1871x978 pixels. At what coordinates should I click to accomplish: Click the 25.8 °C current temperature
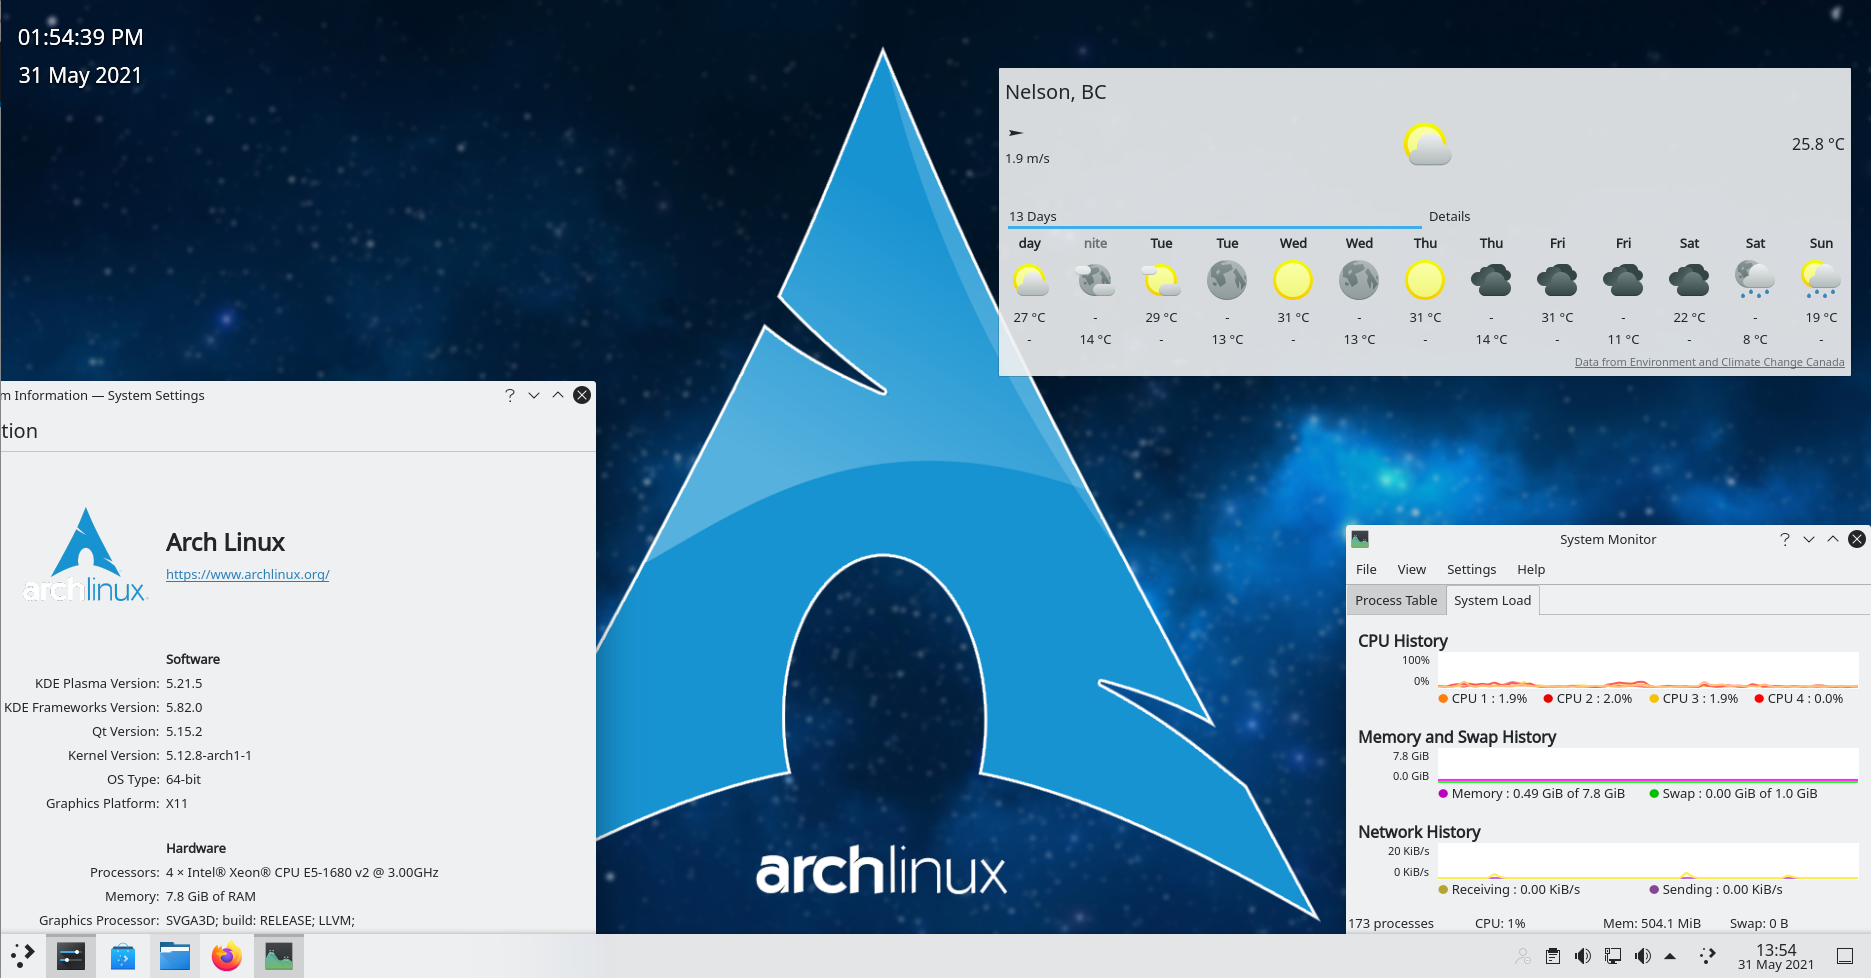click(x=1818, y=144)
